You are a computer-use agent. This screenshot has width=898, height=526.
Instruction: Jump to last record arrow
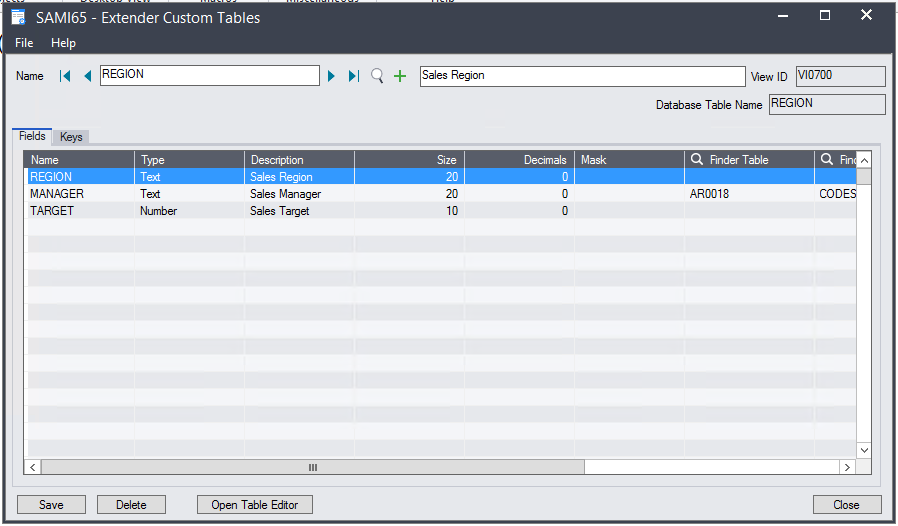point(353,76)
